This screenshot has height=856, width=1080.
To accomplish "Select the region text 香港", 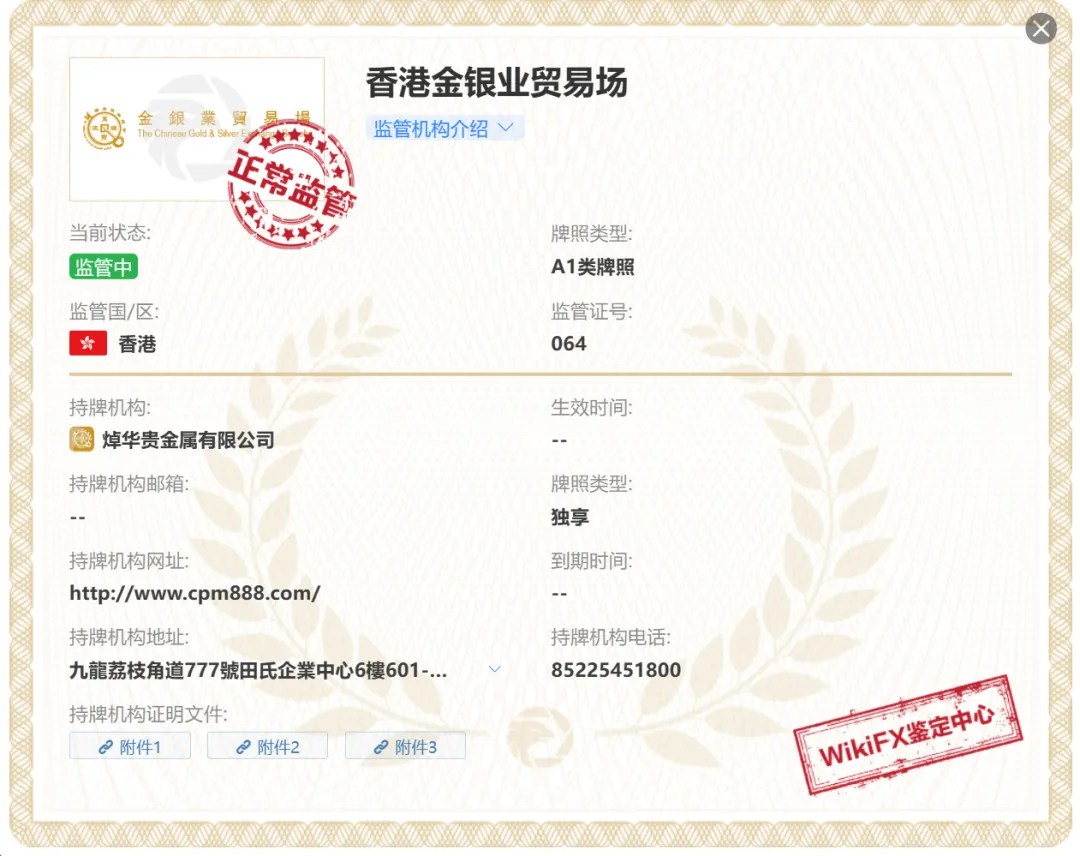I will point(137,344).
